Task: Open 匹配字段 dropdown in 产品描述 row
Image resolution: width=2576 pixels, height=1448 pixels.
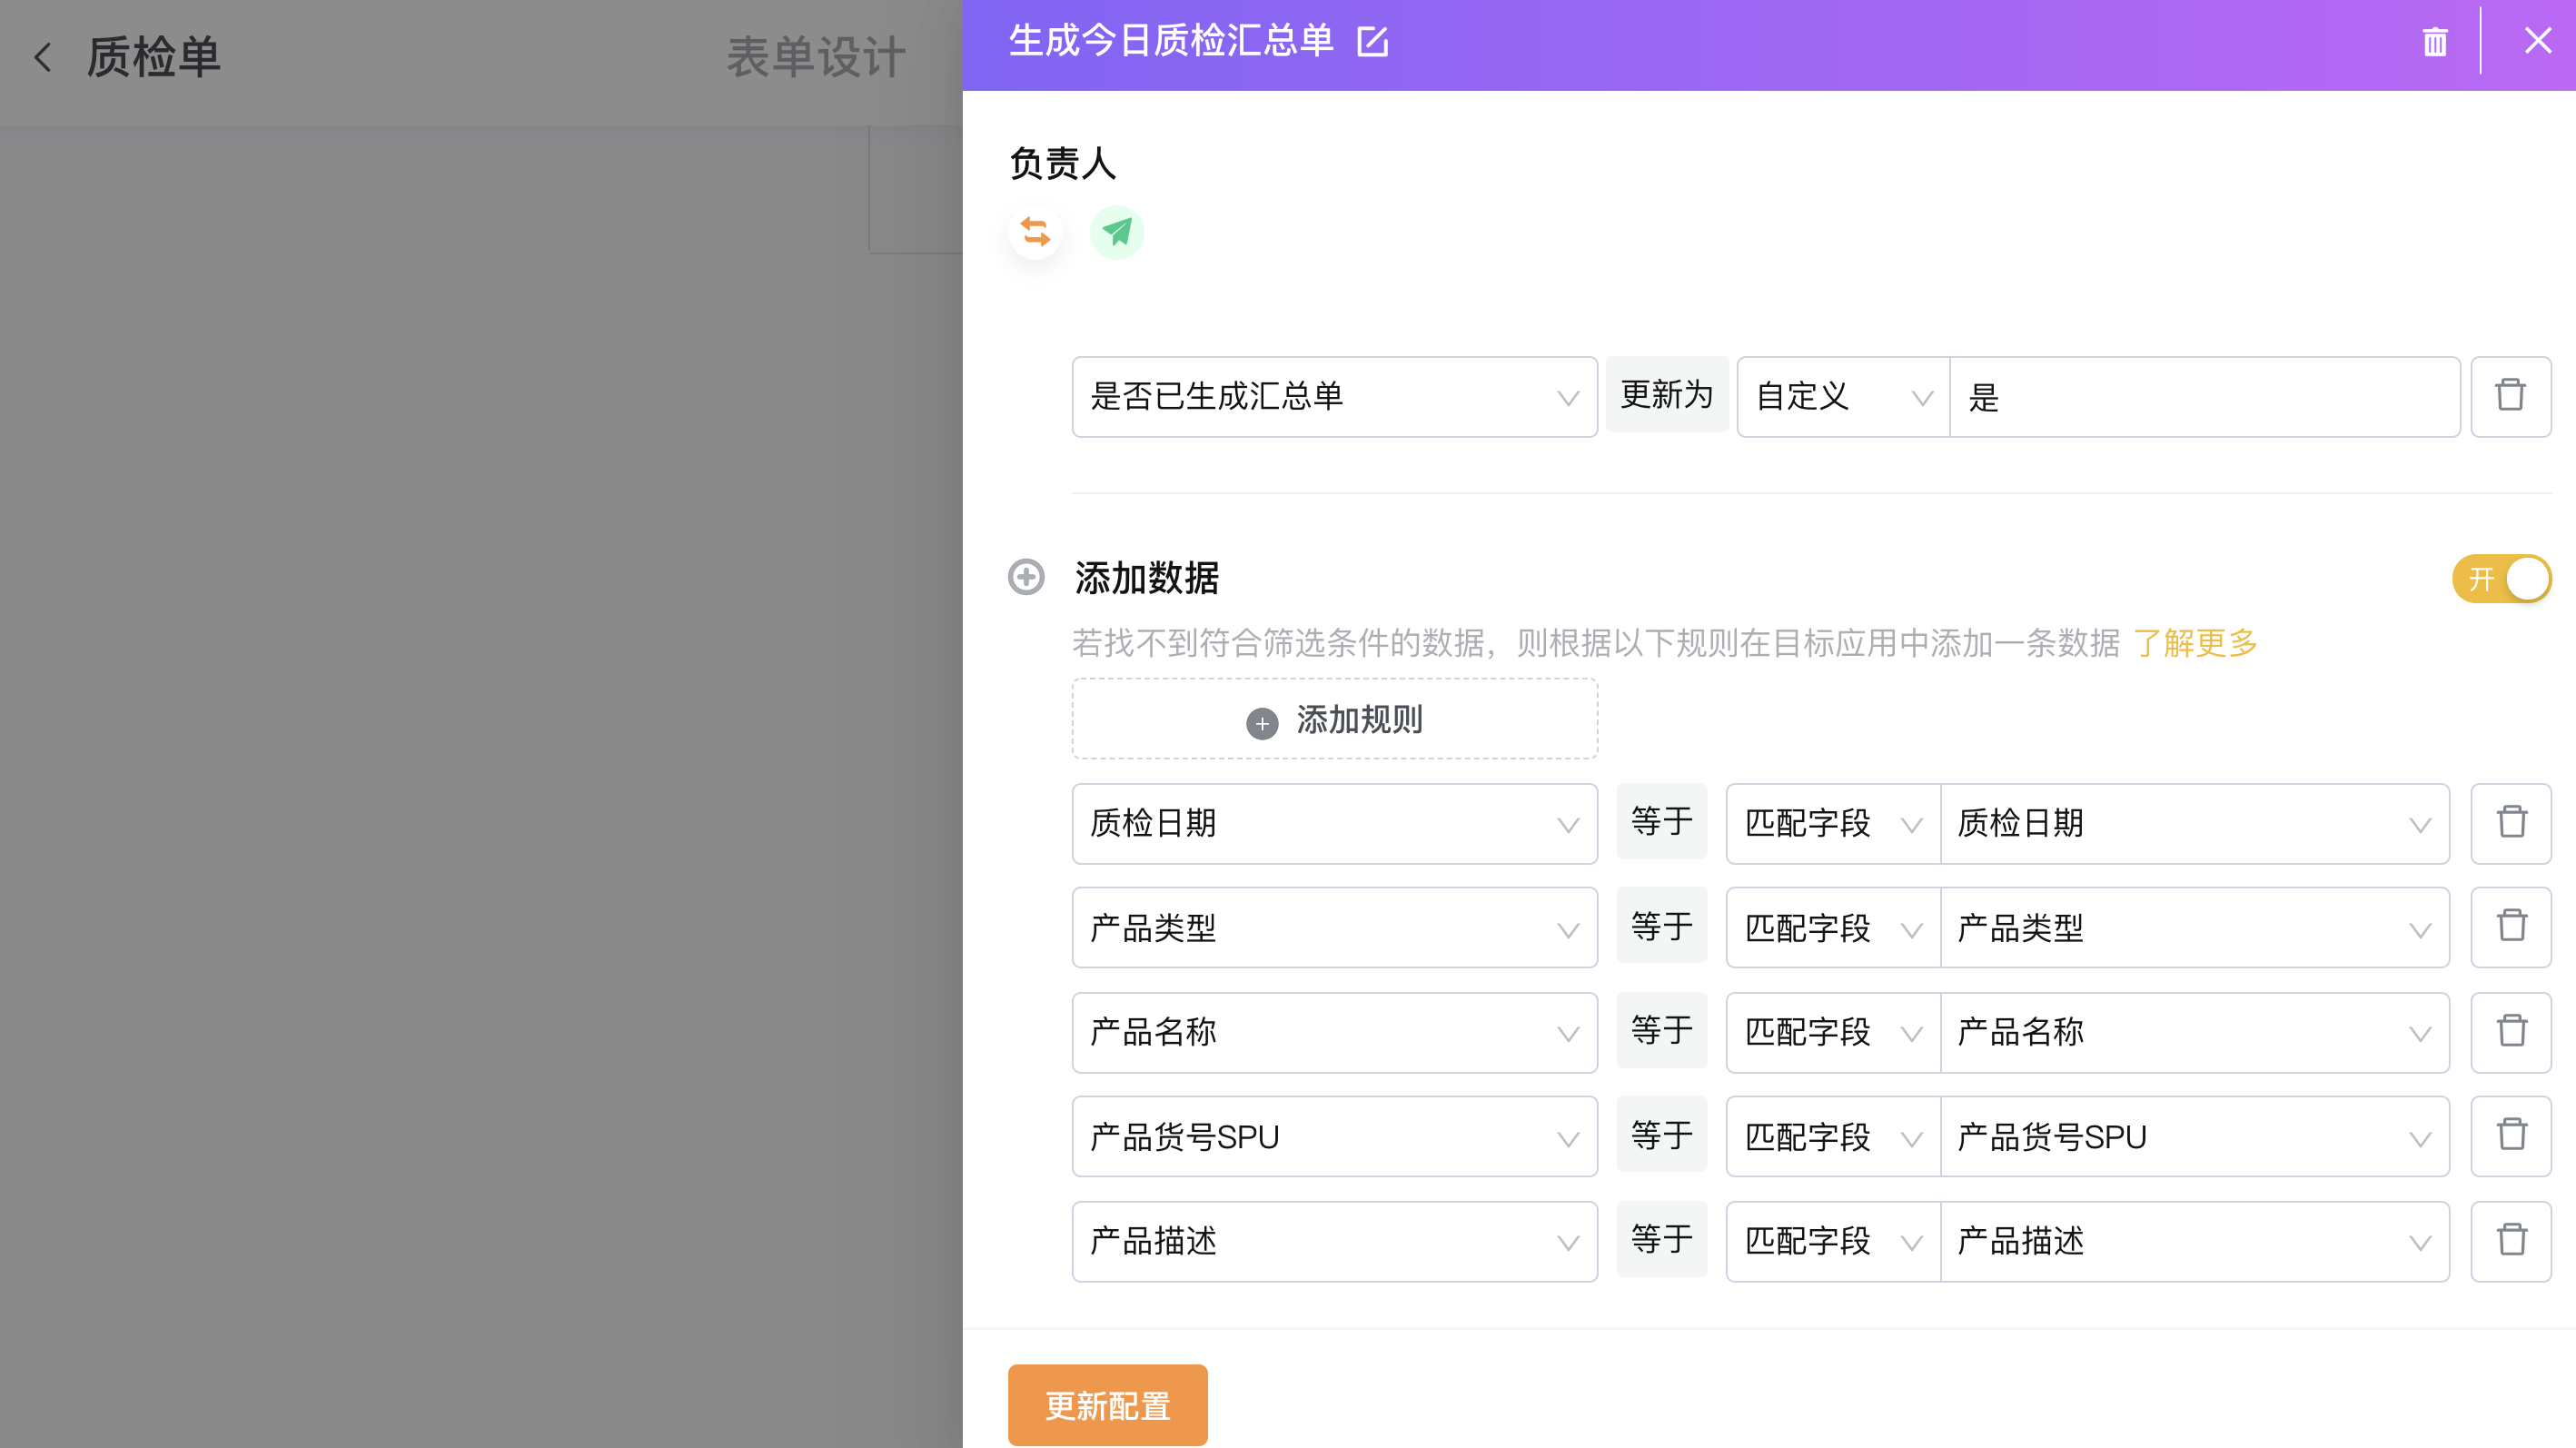Action: tap(1833, 1241)
